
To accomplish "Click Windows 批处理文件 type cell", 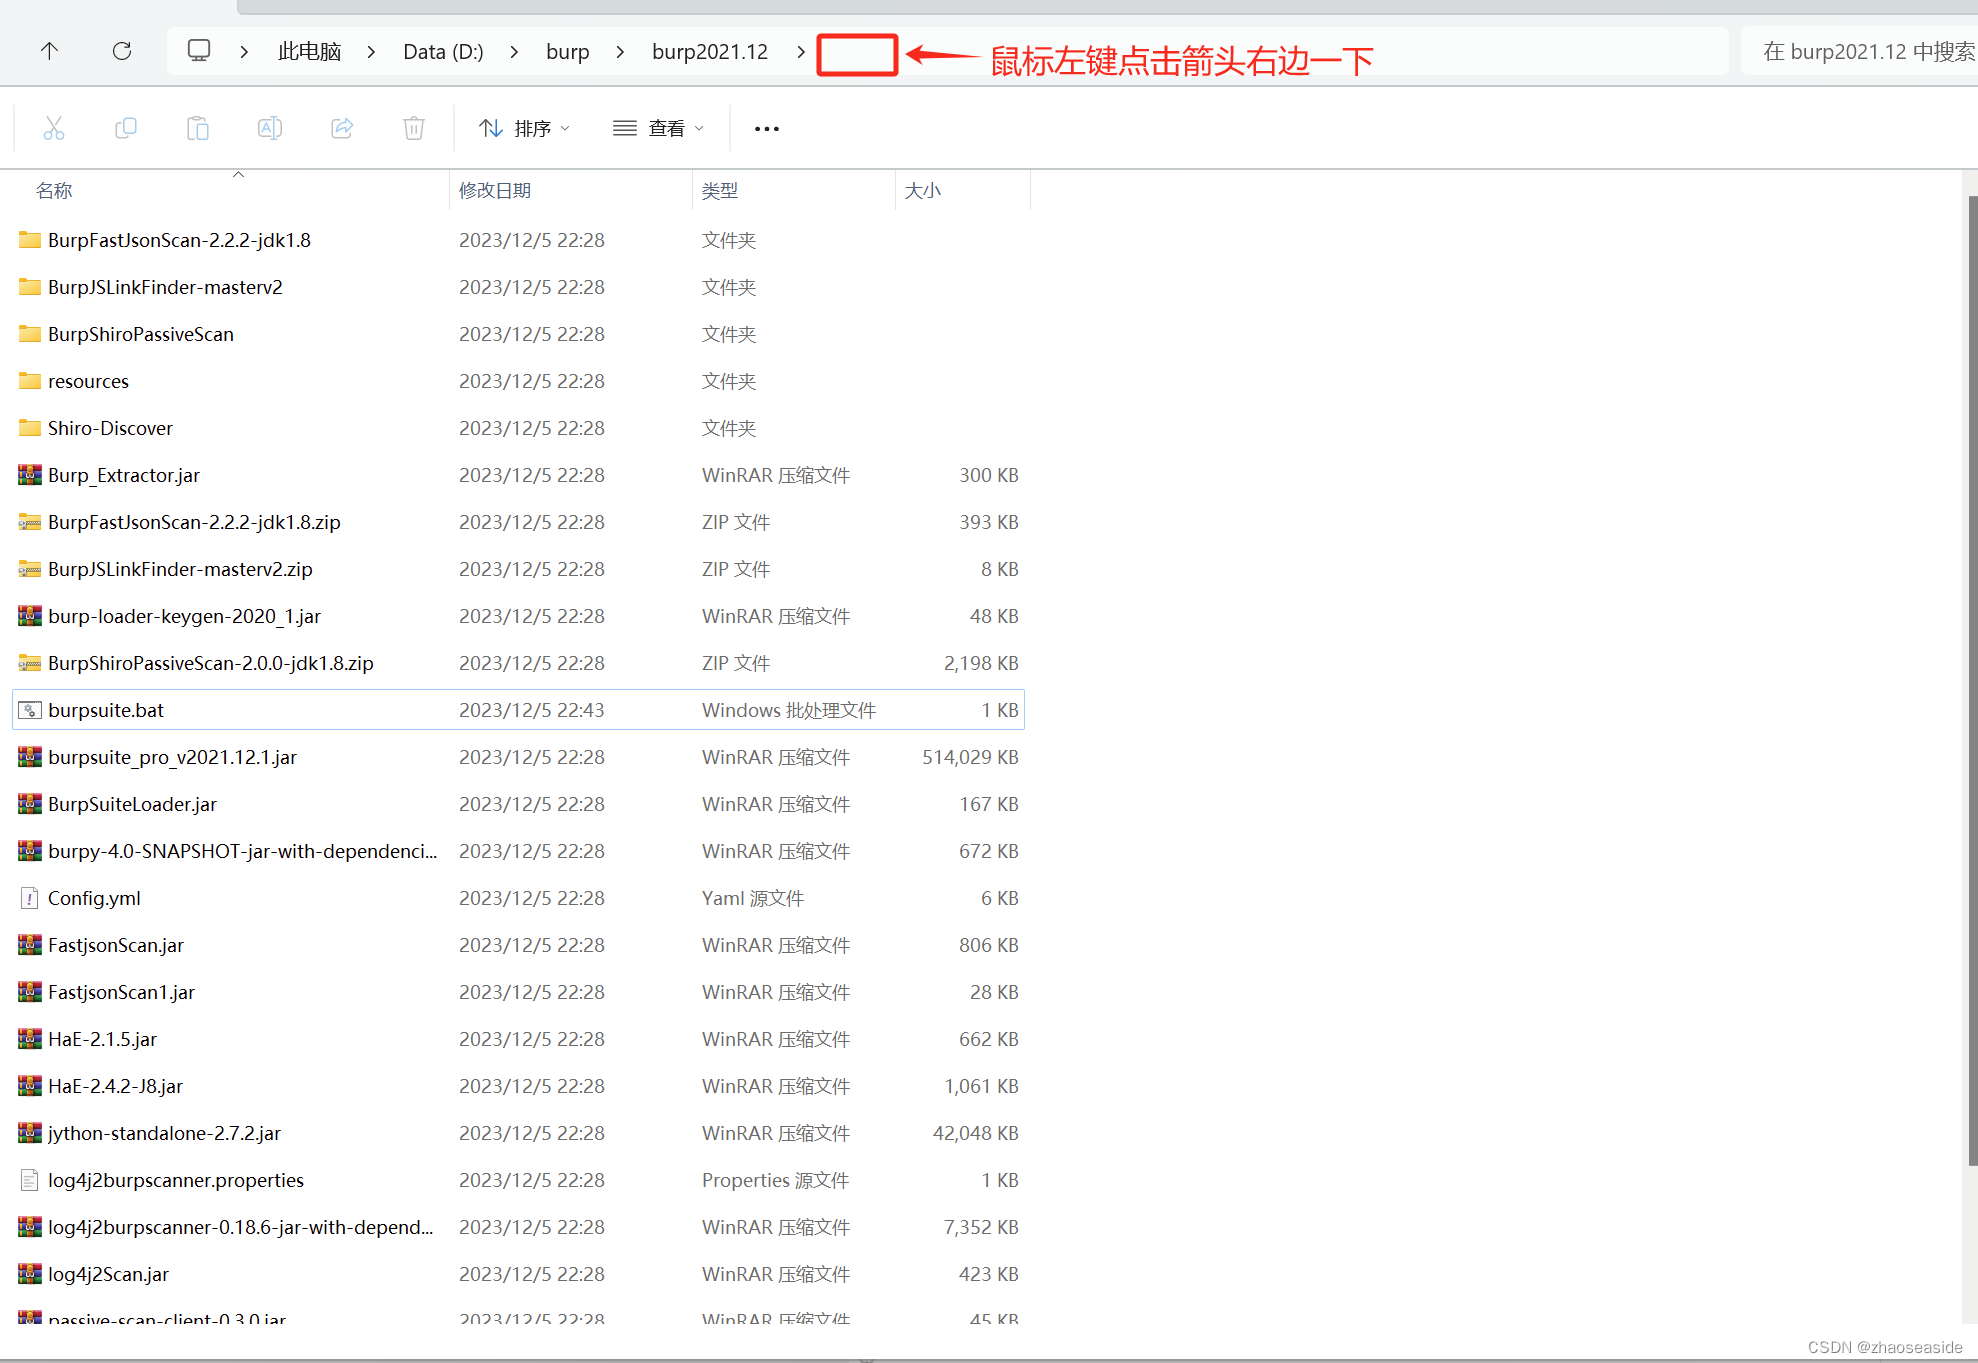I will [x=789, y=710].
